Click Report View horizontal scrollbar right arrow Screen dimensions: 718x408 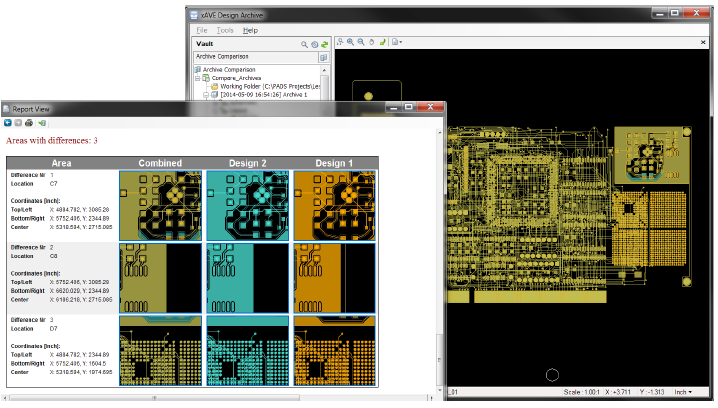point(431,398)
